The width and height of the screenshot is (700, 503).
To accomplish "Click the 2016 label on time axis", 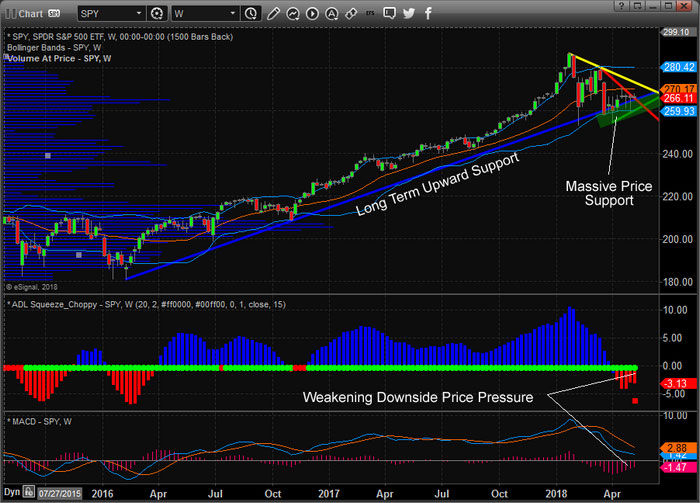I will tap(102, 494).
